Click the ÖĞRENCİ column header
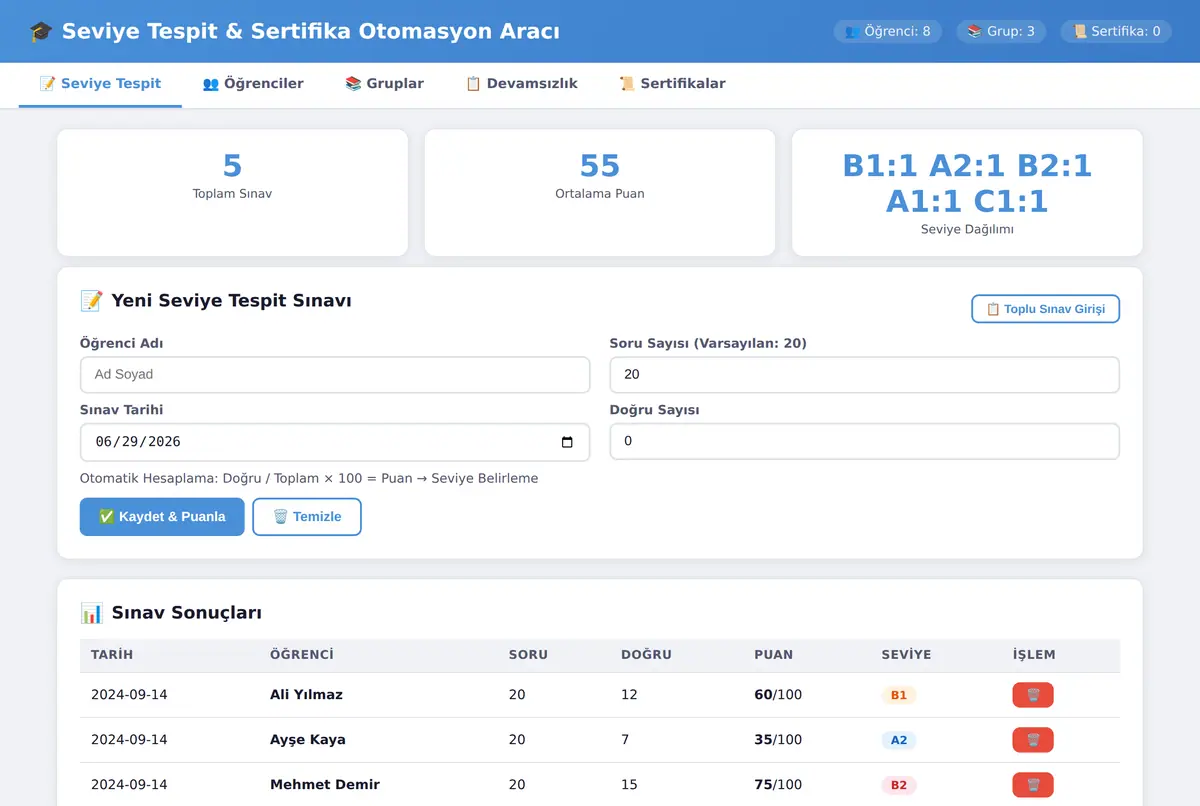Viewport: 1200px width, 806px height. tap(302, 655)
